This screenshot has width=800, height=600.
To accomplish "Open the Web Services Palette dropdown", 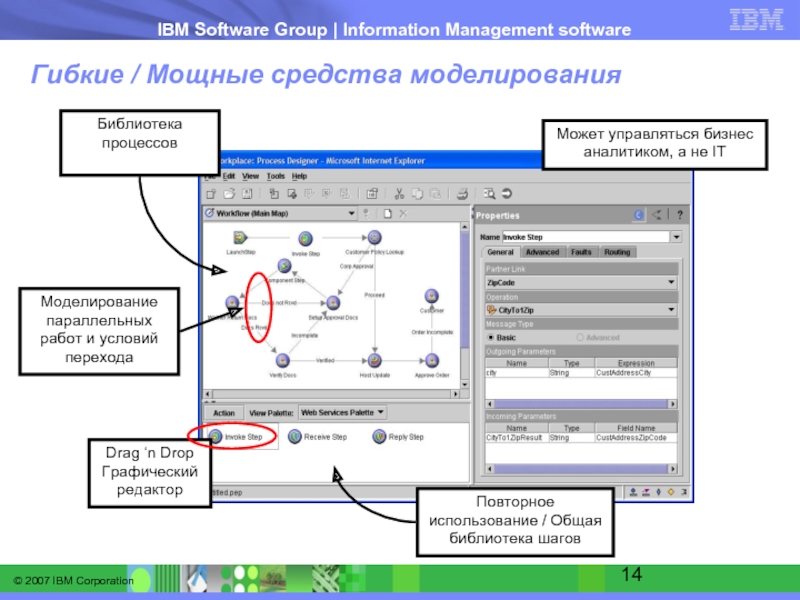I will pyautogui.click(x=342, y=412).
